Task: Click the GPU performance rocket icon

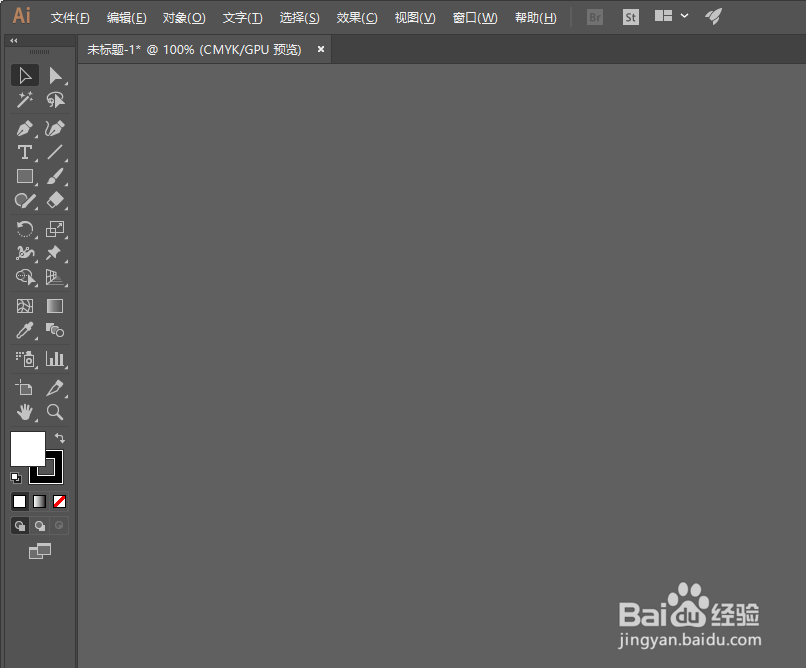Action: click(x=713, y=16)
